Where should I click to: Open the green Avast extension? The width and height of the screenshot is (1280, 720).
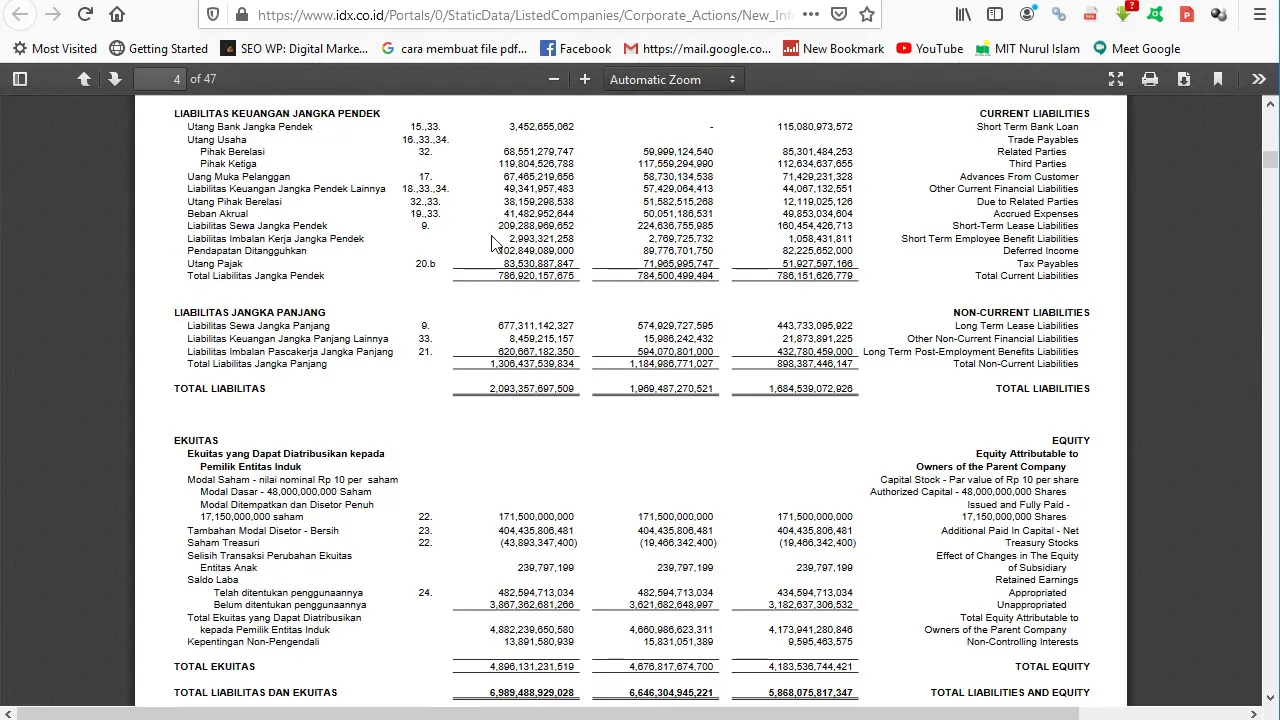pyautogui.click(x=1155, y=14)
